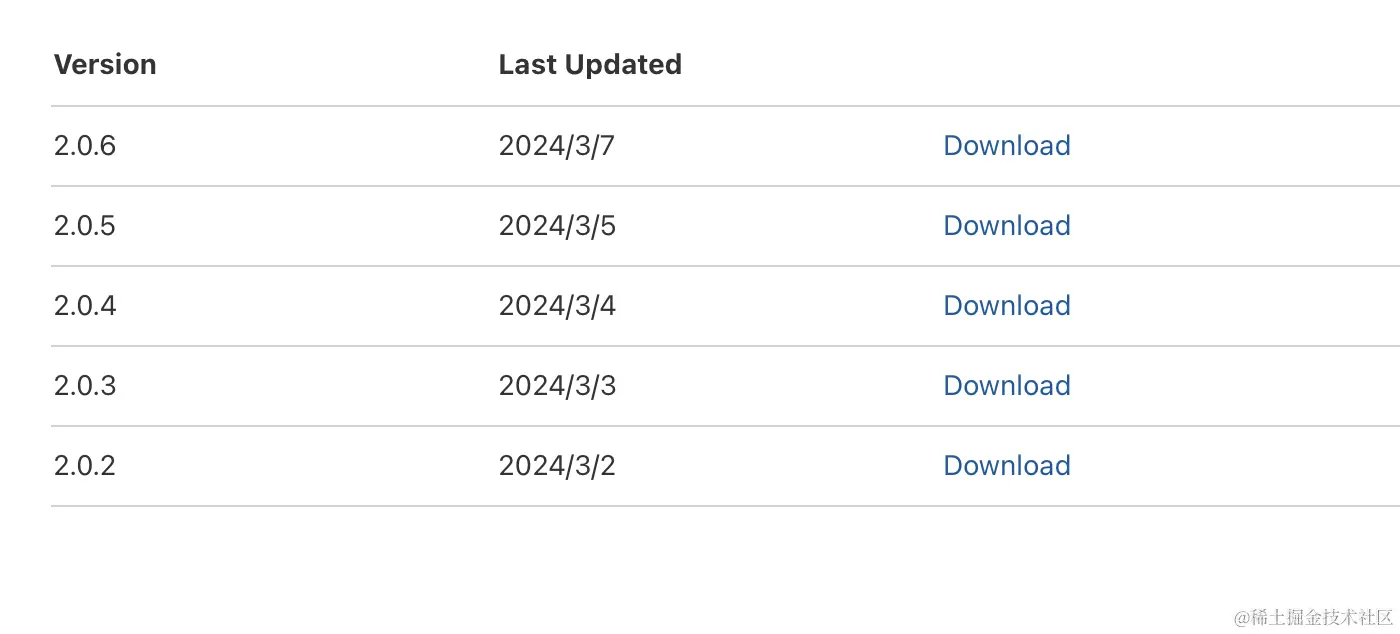Select version number 2.0.4

85,306
